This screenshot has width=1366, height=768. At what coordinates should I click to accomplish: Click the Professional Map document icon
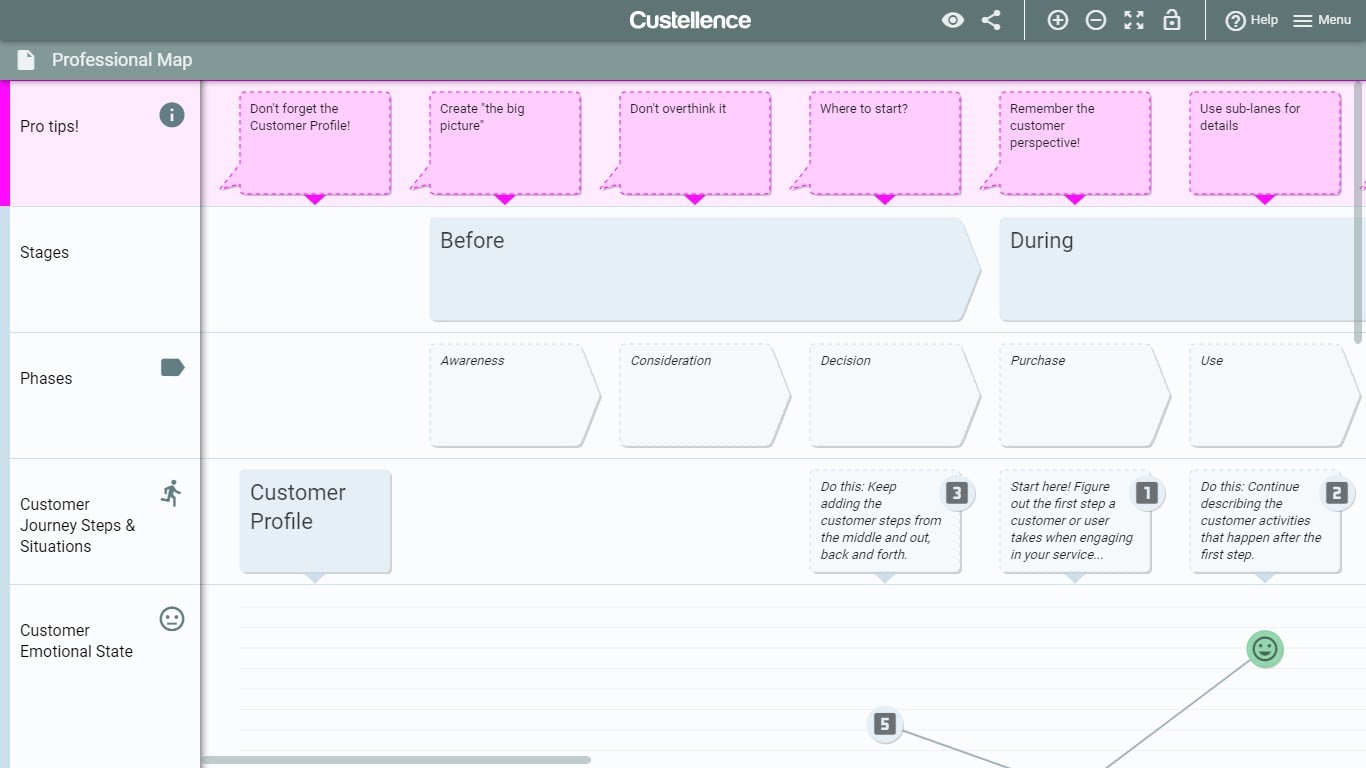(26, 60)
